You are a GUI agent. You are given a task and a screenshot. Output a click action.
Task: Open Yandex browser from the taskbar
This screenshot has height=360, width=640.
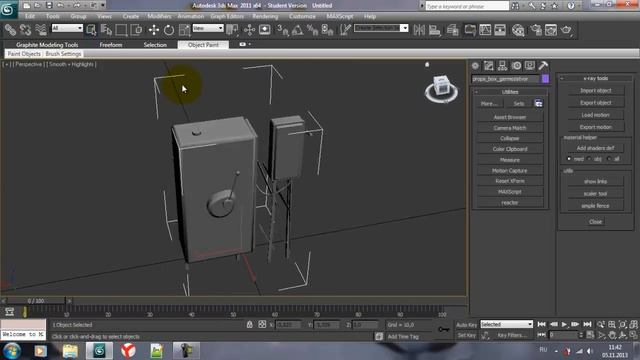[x=128, y=351]
